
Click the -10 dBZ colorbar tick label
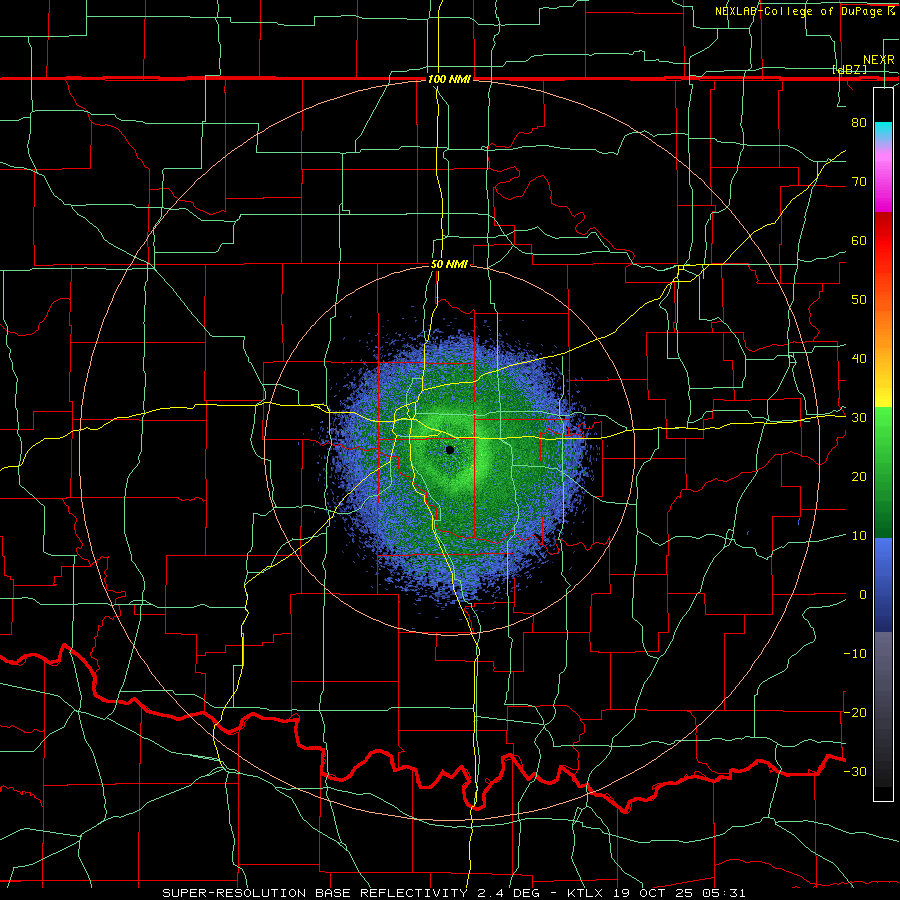click(855, 653)
